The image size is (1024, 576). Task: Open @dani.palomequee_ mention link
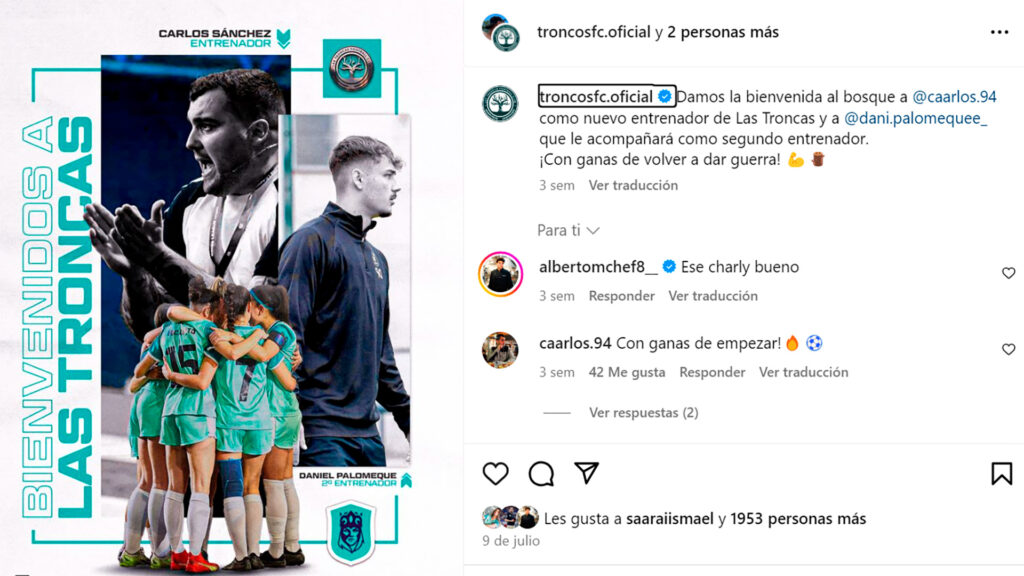pos(916,118)
